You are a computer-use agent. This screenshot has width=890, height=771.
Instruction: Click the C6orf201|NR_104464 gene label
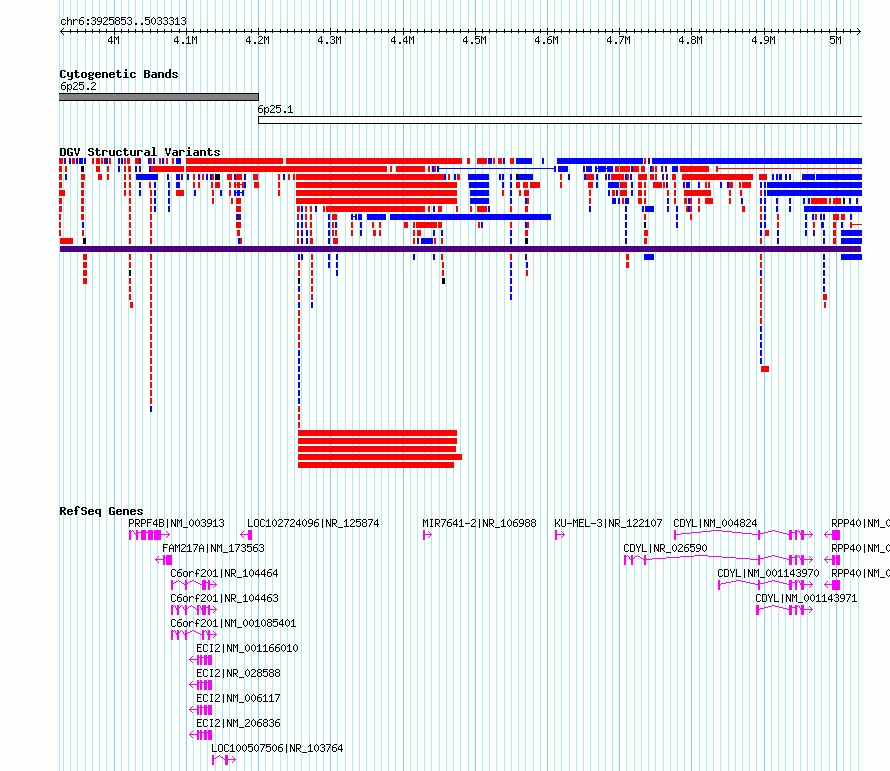(x=224, y=573)
